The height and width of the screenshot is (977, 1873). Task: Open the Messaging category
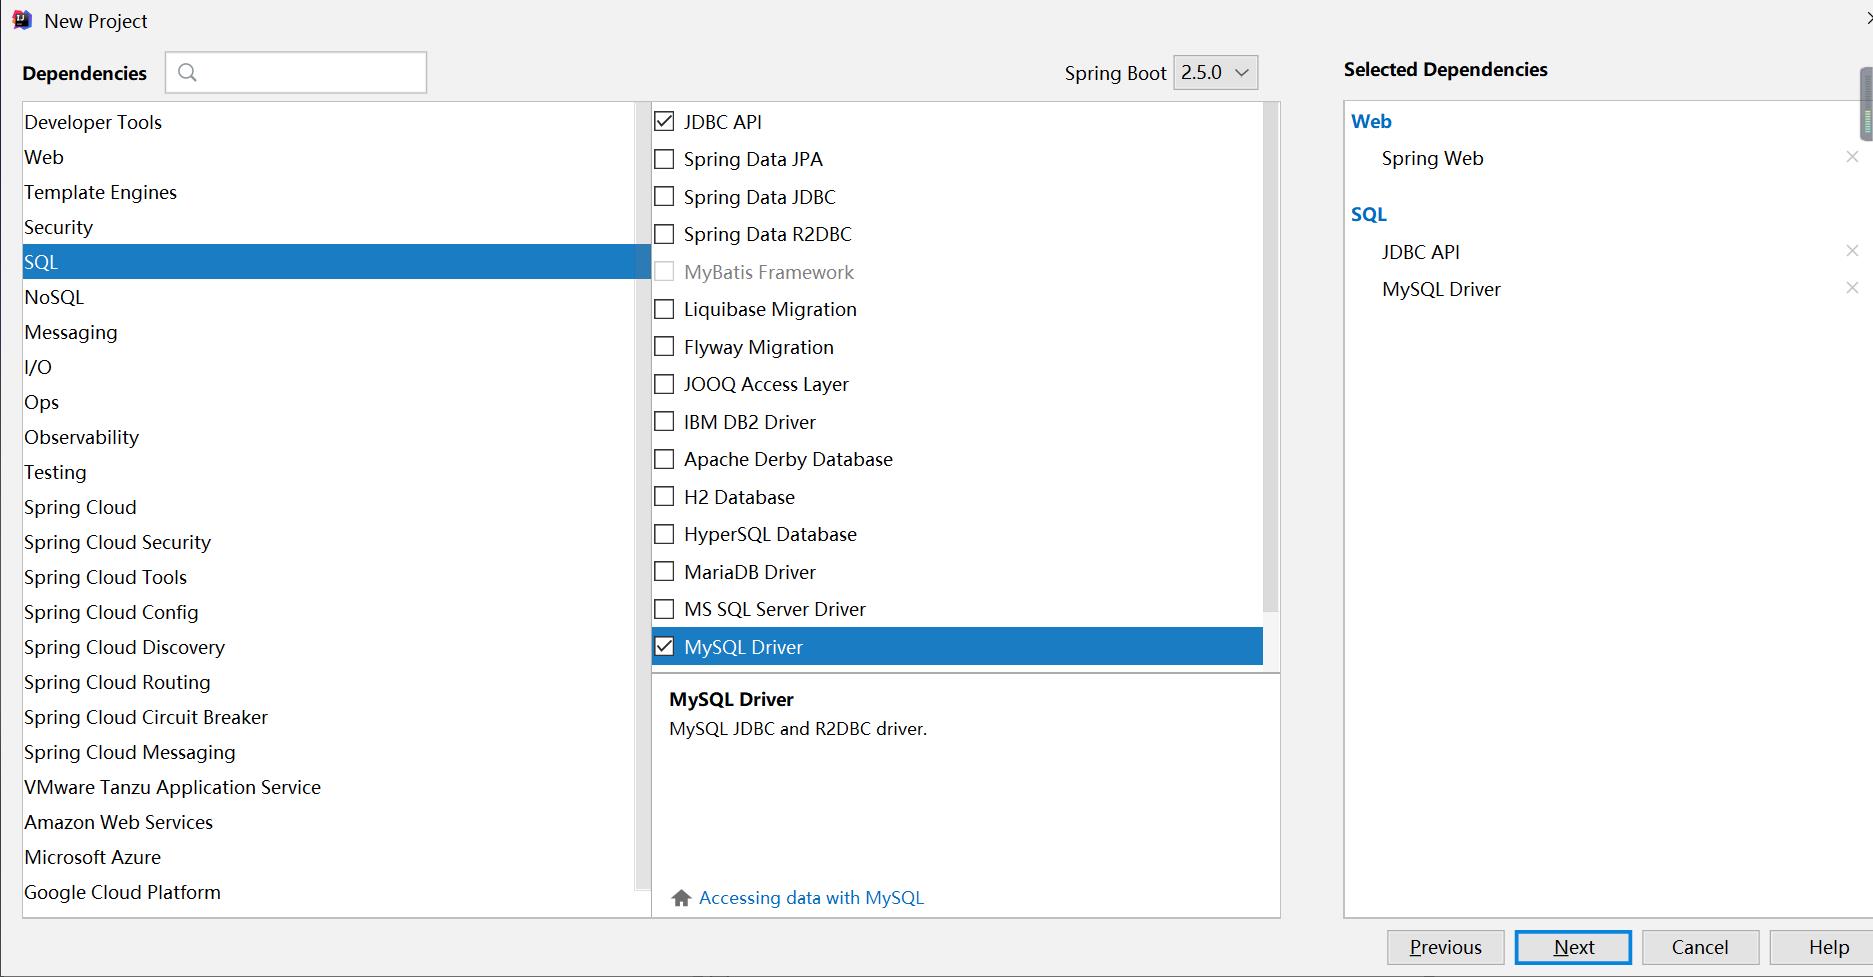coord(329,332)
